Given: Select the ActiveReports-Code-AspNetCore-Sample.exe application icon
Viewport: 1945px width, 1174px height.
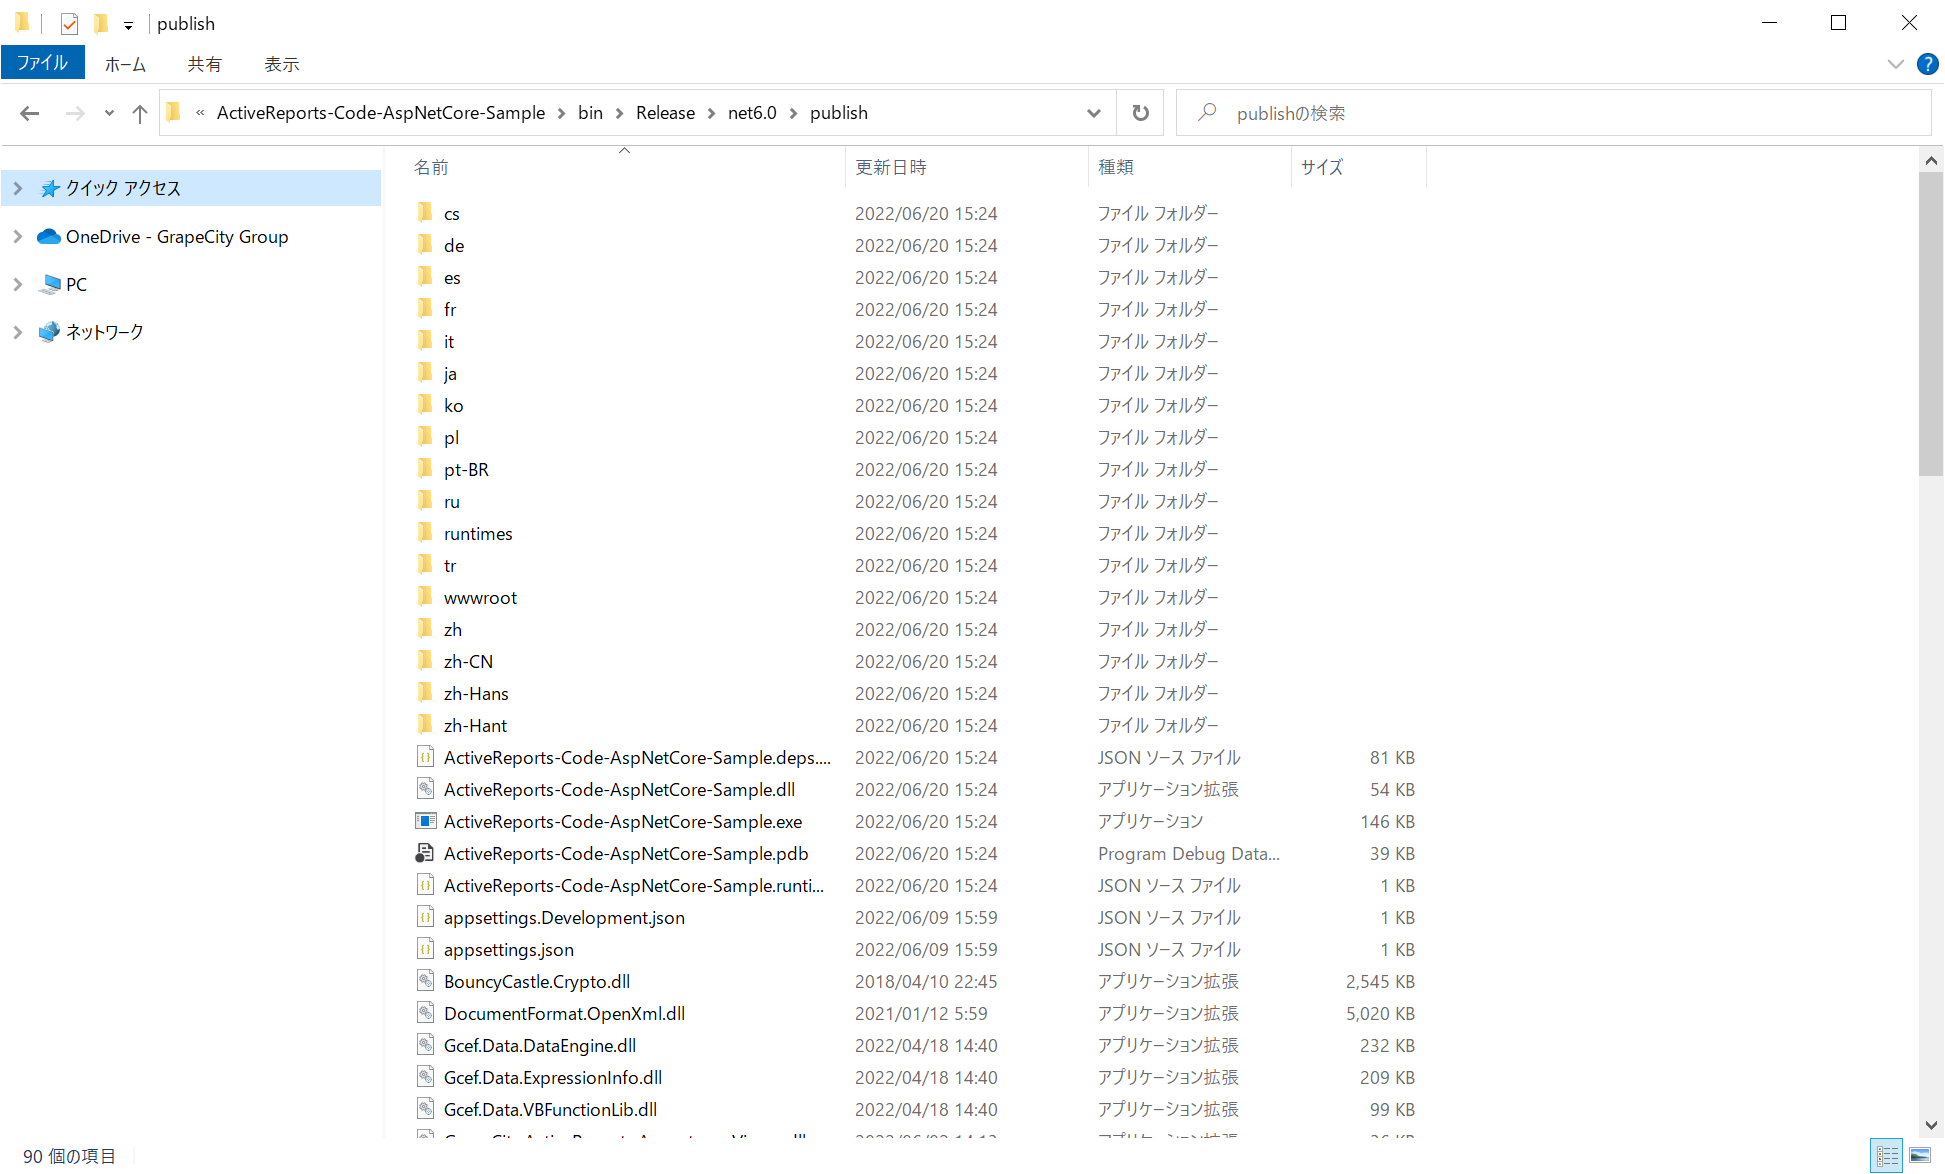Looking at the screenshot, I should point(425,821).
